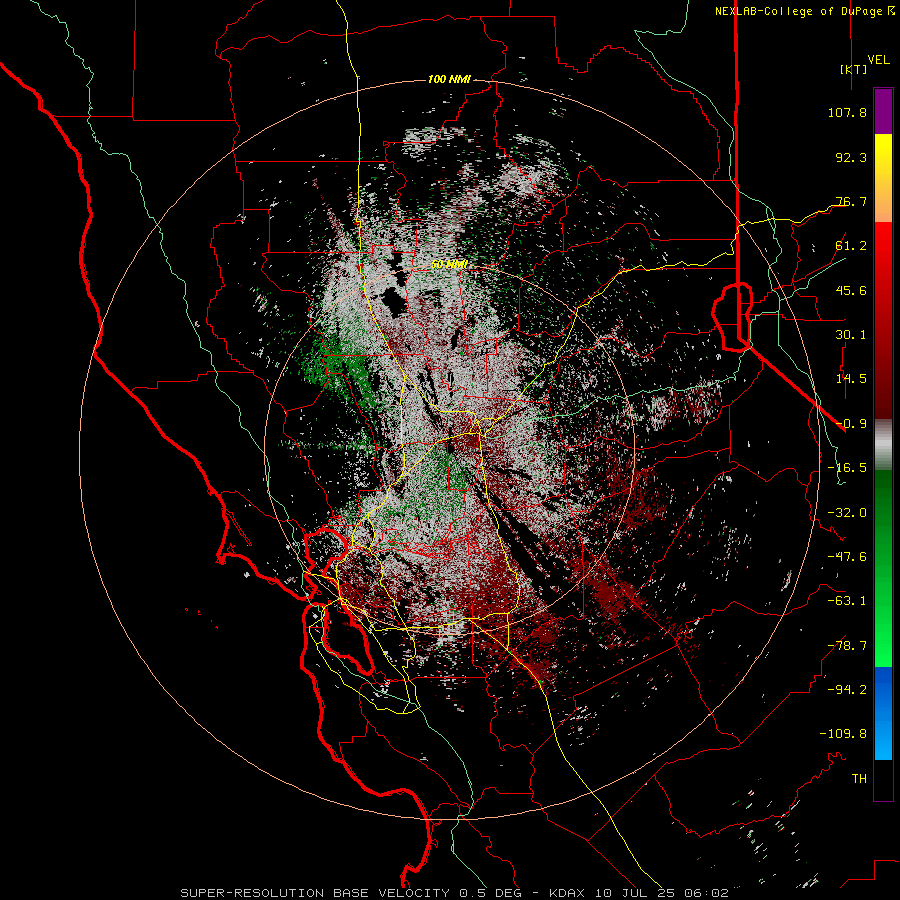Select the -0.9 legend value

coord(851,424)
